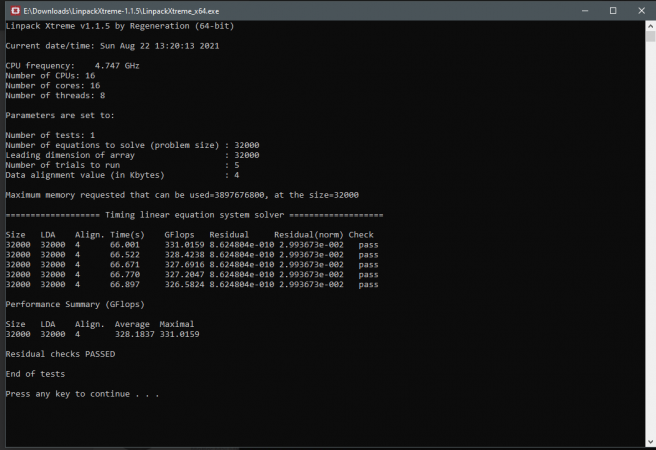Click the 'Leading dimension of array' line
656x450 pixels.
coord(132,155)
